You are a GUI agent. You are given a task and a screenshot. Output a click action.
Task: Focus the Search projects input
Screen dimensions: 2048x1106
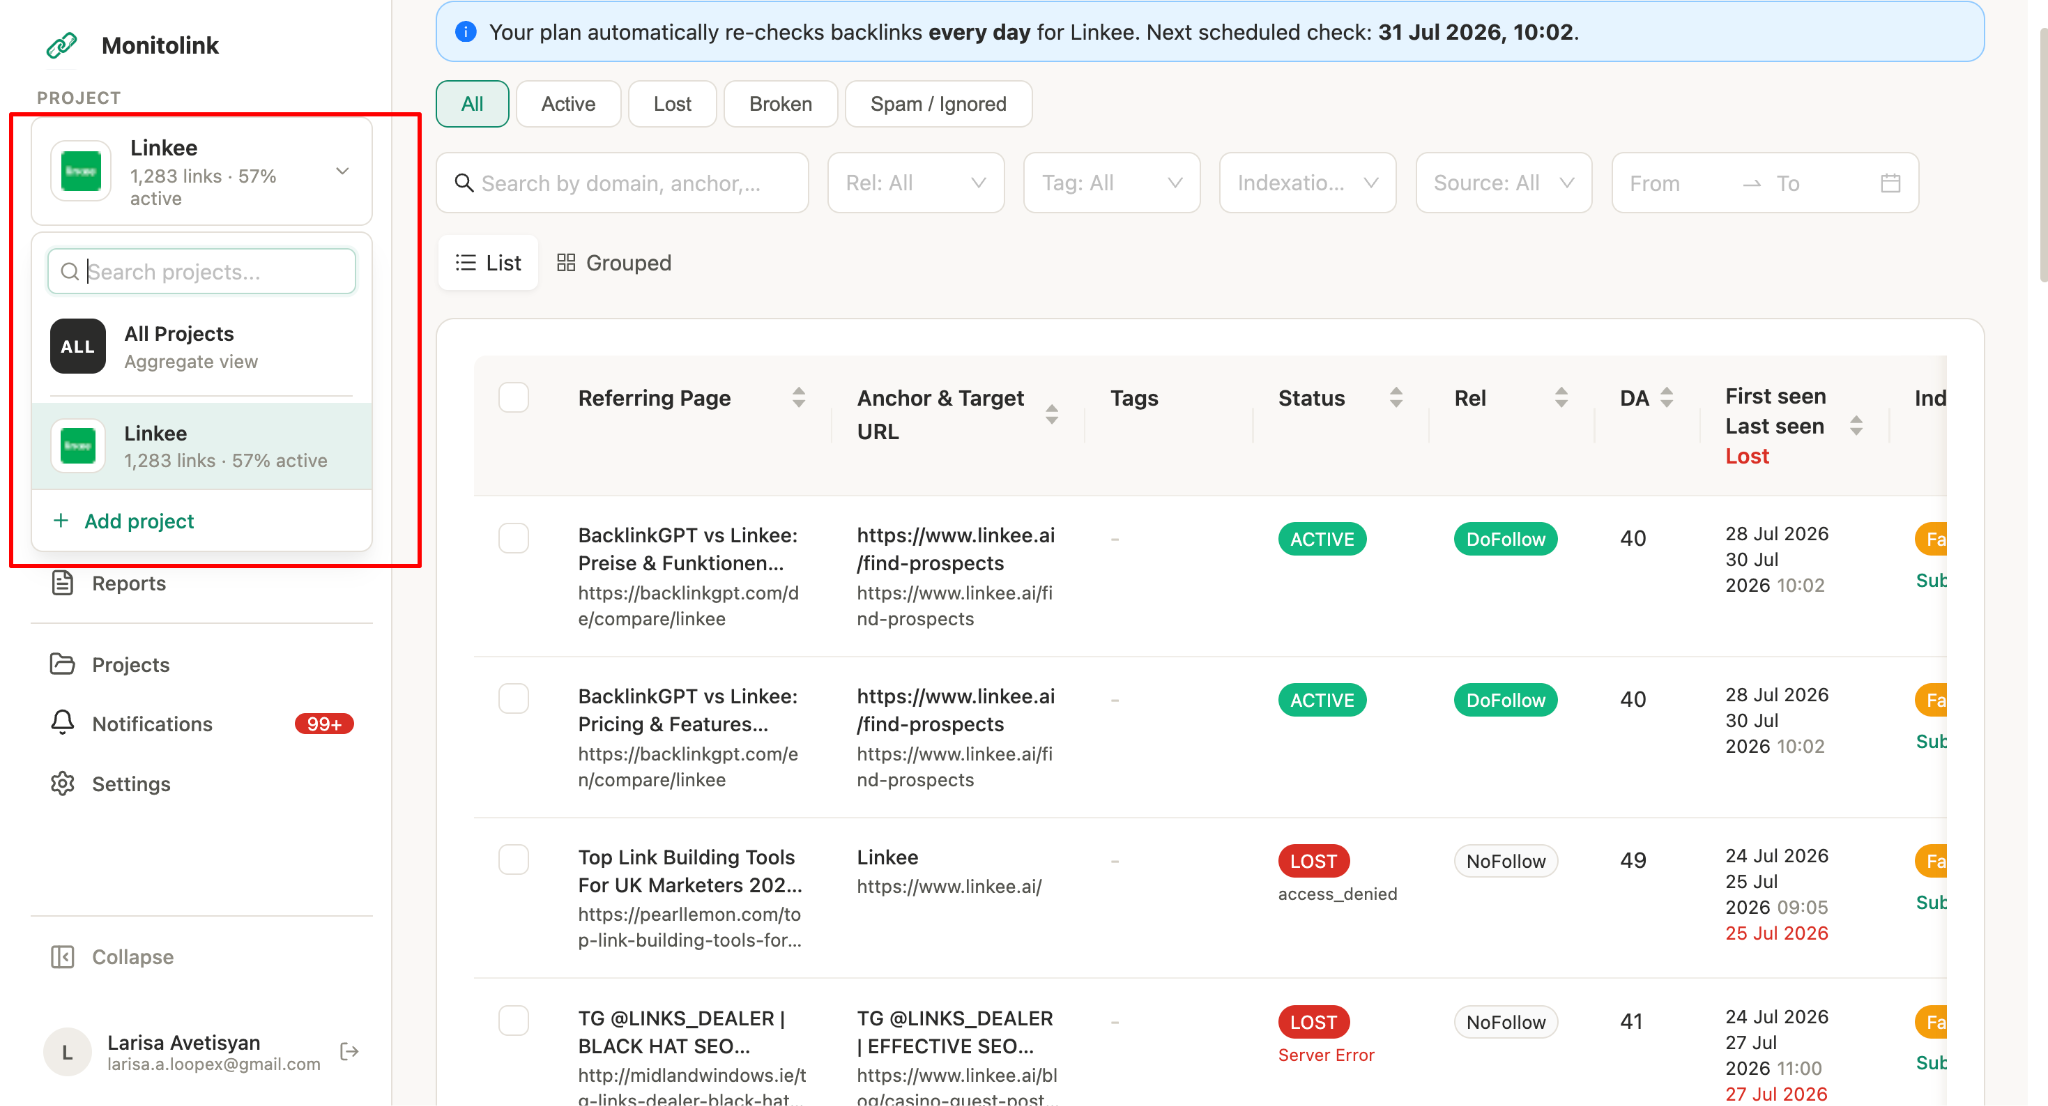point(202,271)
